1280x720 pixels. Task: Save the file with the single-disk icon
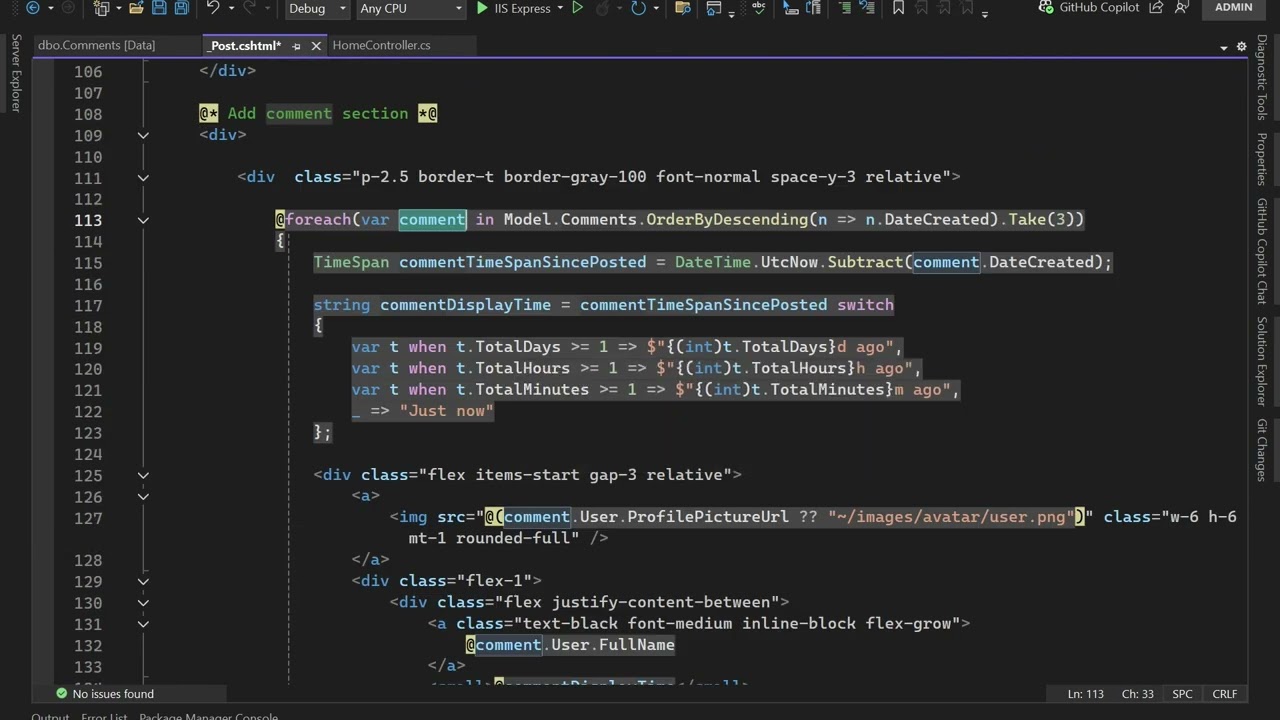[159, 8]
